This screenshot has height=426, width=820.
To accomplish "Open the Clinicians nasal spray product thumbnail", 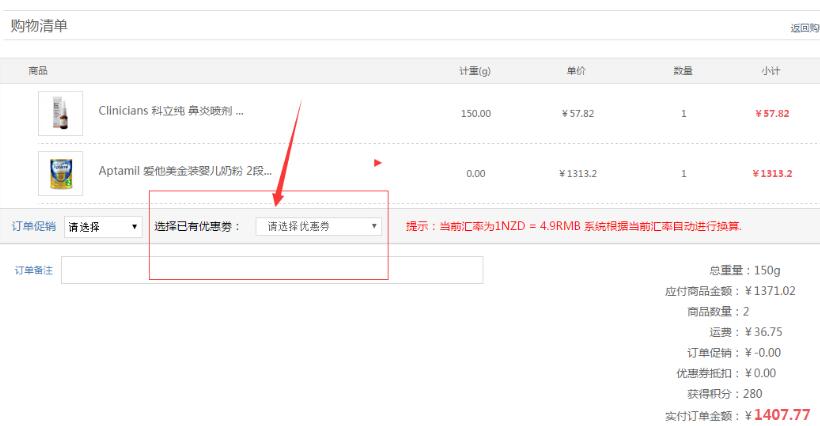I will (61, 113).
